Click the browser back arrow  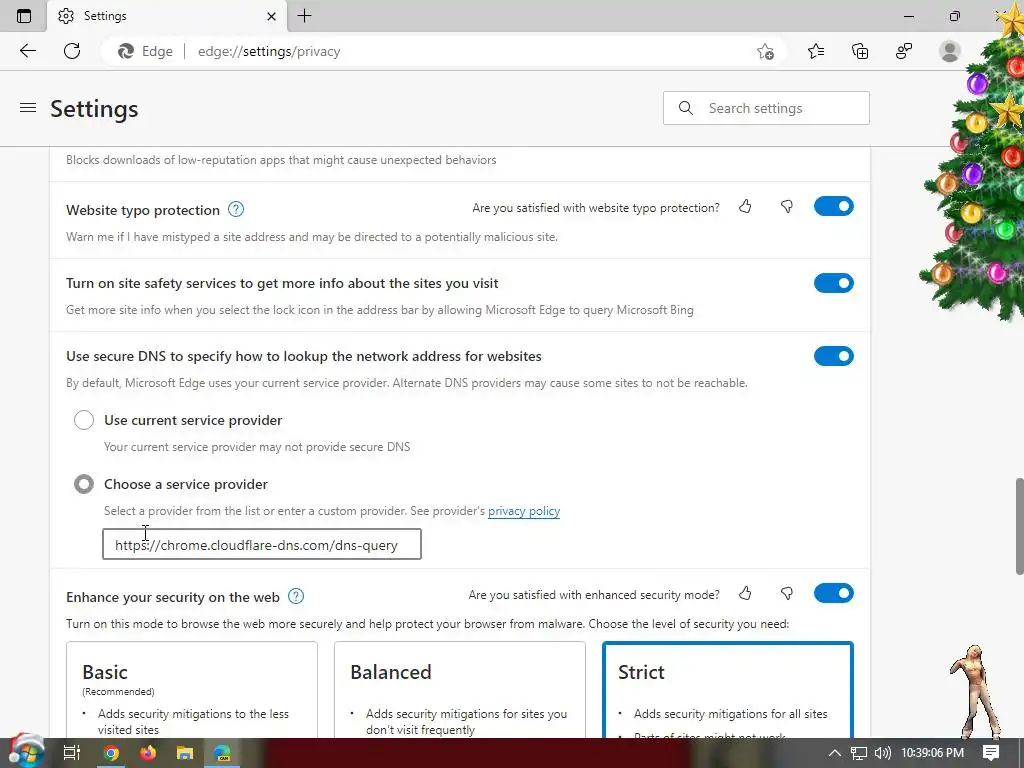tap(27, 51)
